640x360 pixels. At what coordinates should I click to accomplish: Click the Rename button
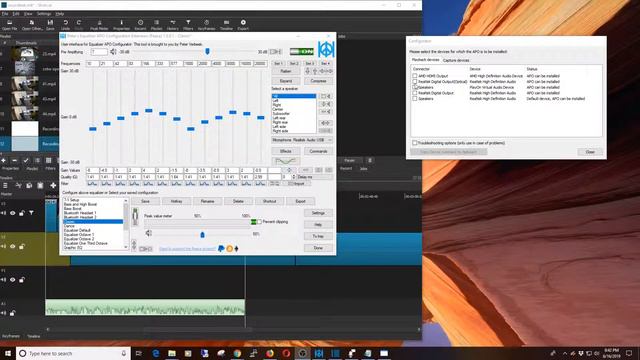point(207,201)
